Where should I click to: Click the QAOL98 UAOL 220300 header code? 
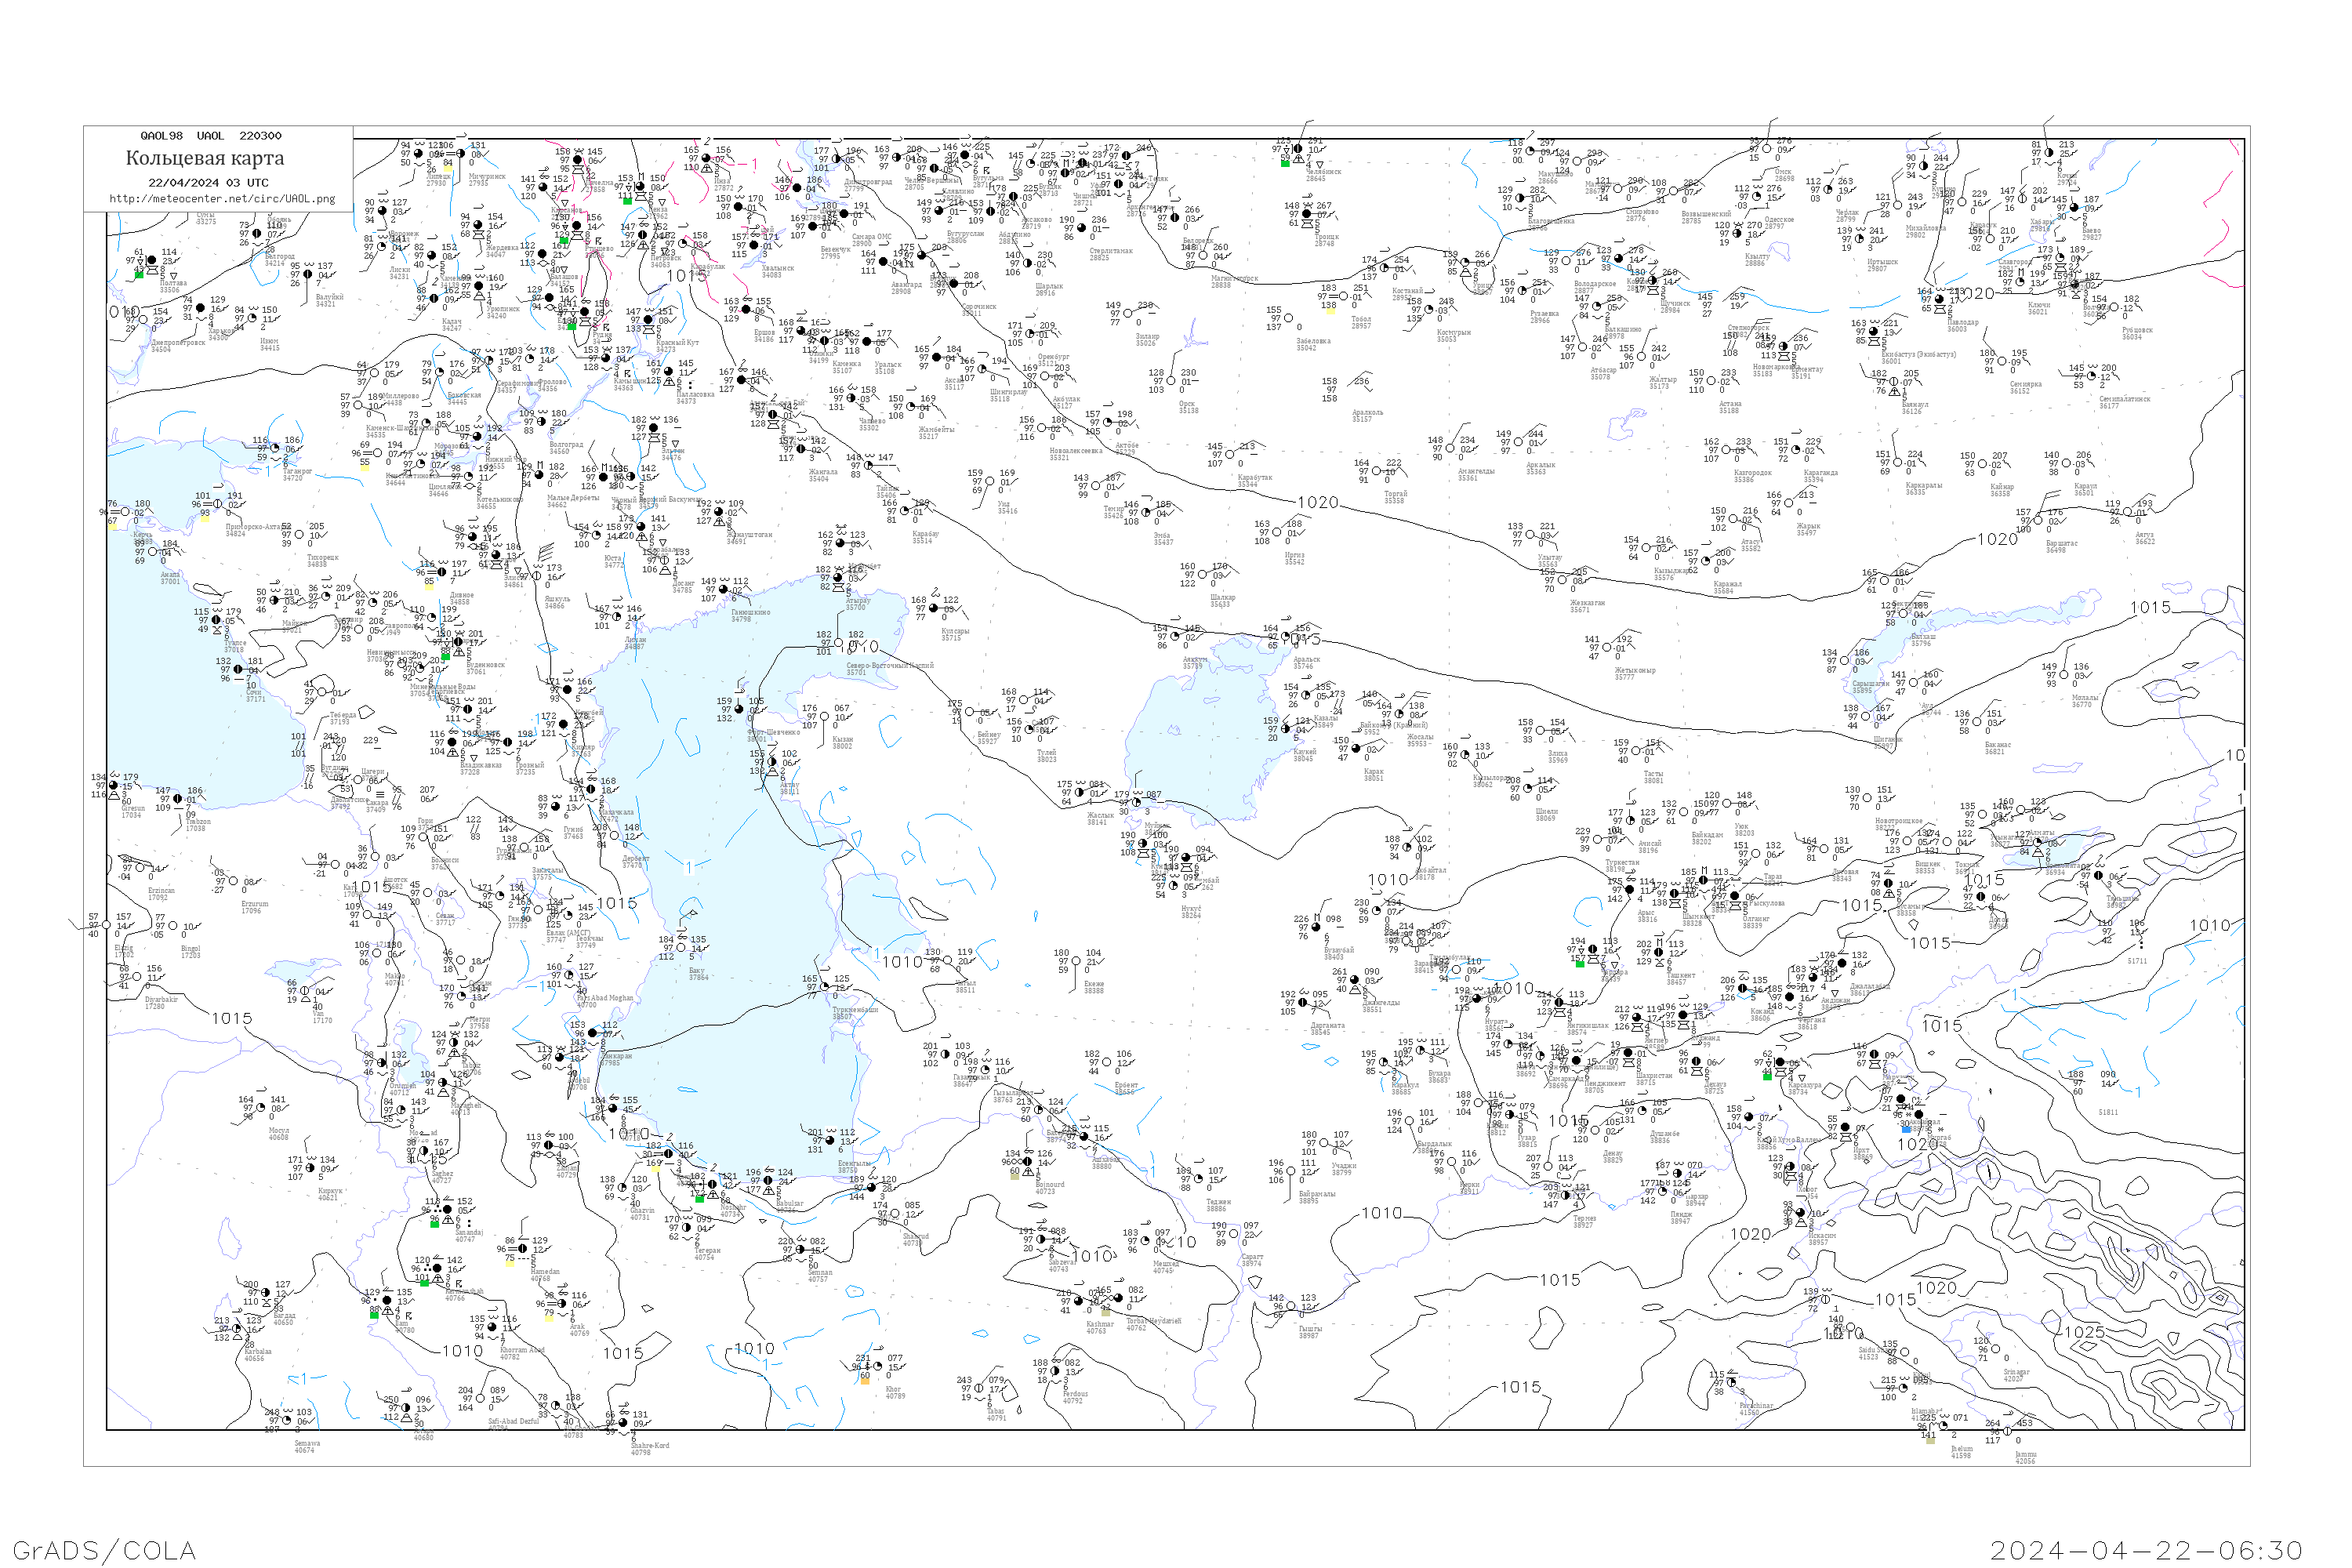tap(210, 135)
